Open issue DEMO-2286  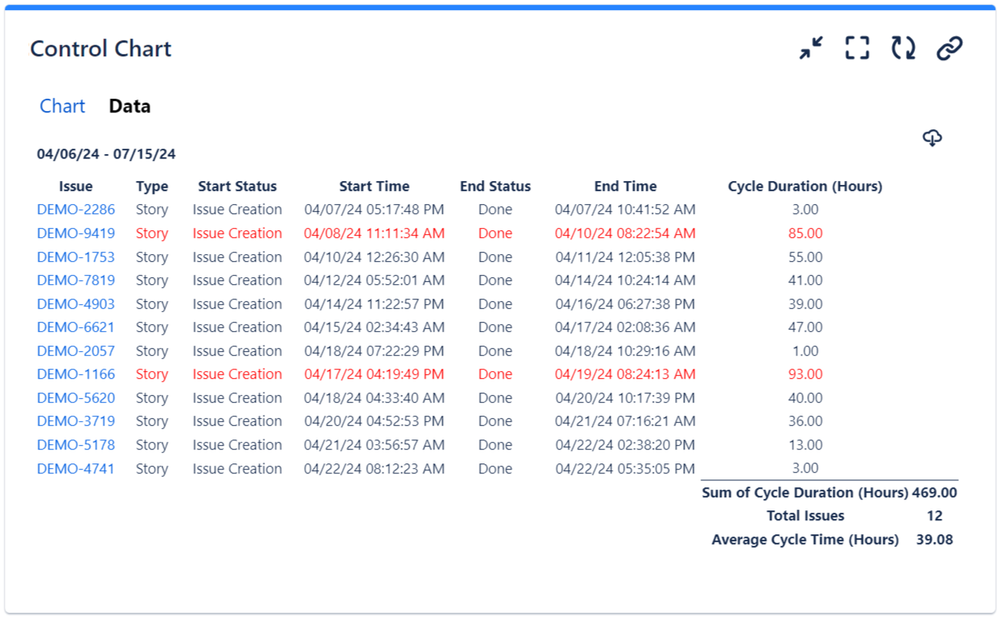coord(76,210)
